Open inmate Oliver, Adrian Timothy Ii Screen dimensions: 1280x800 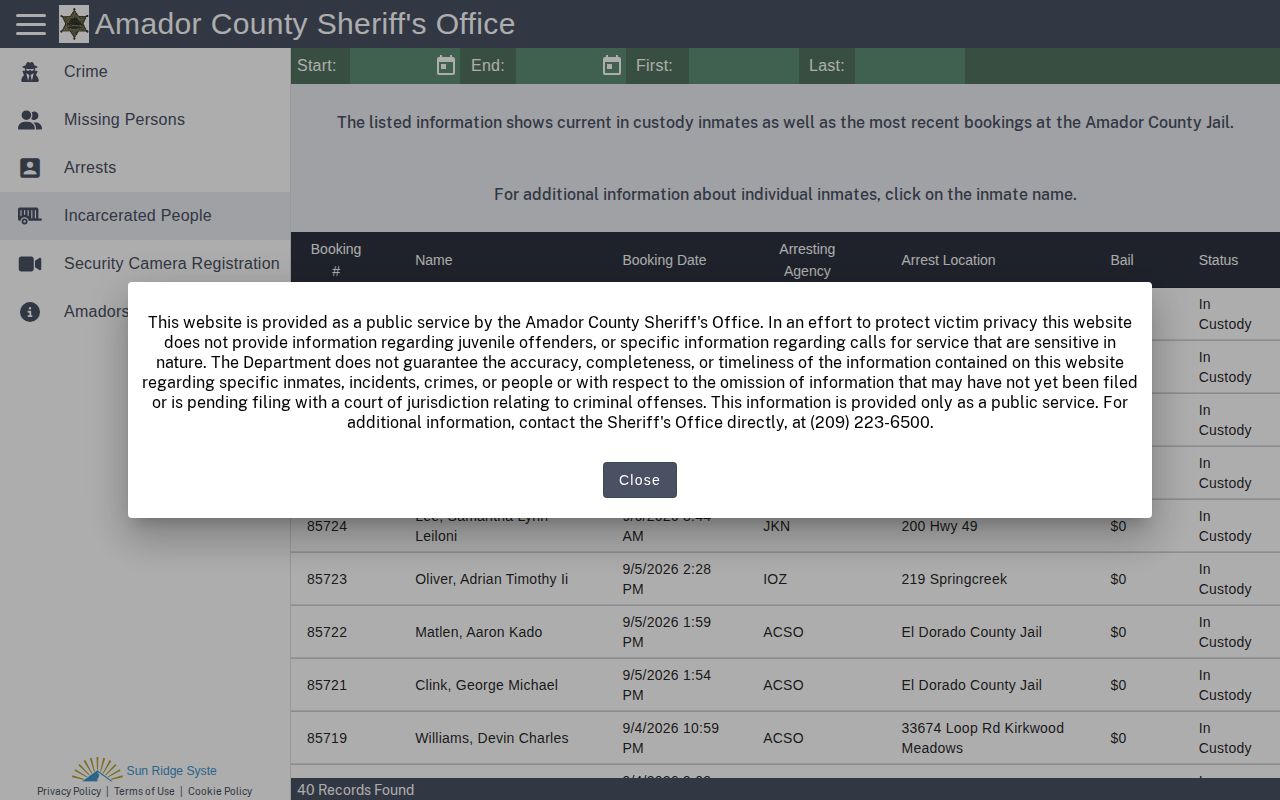click(x=492, y=579)
